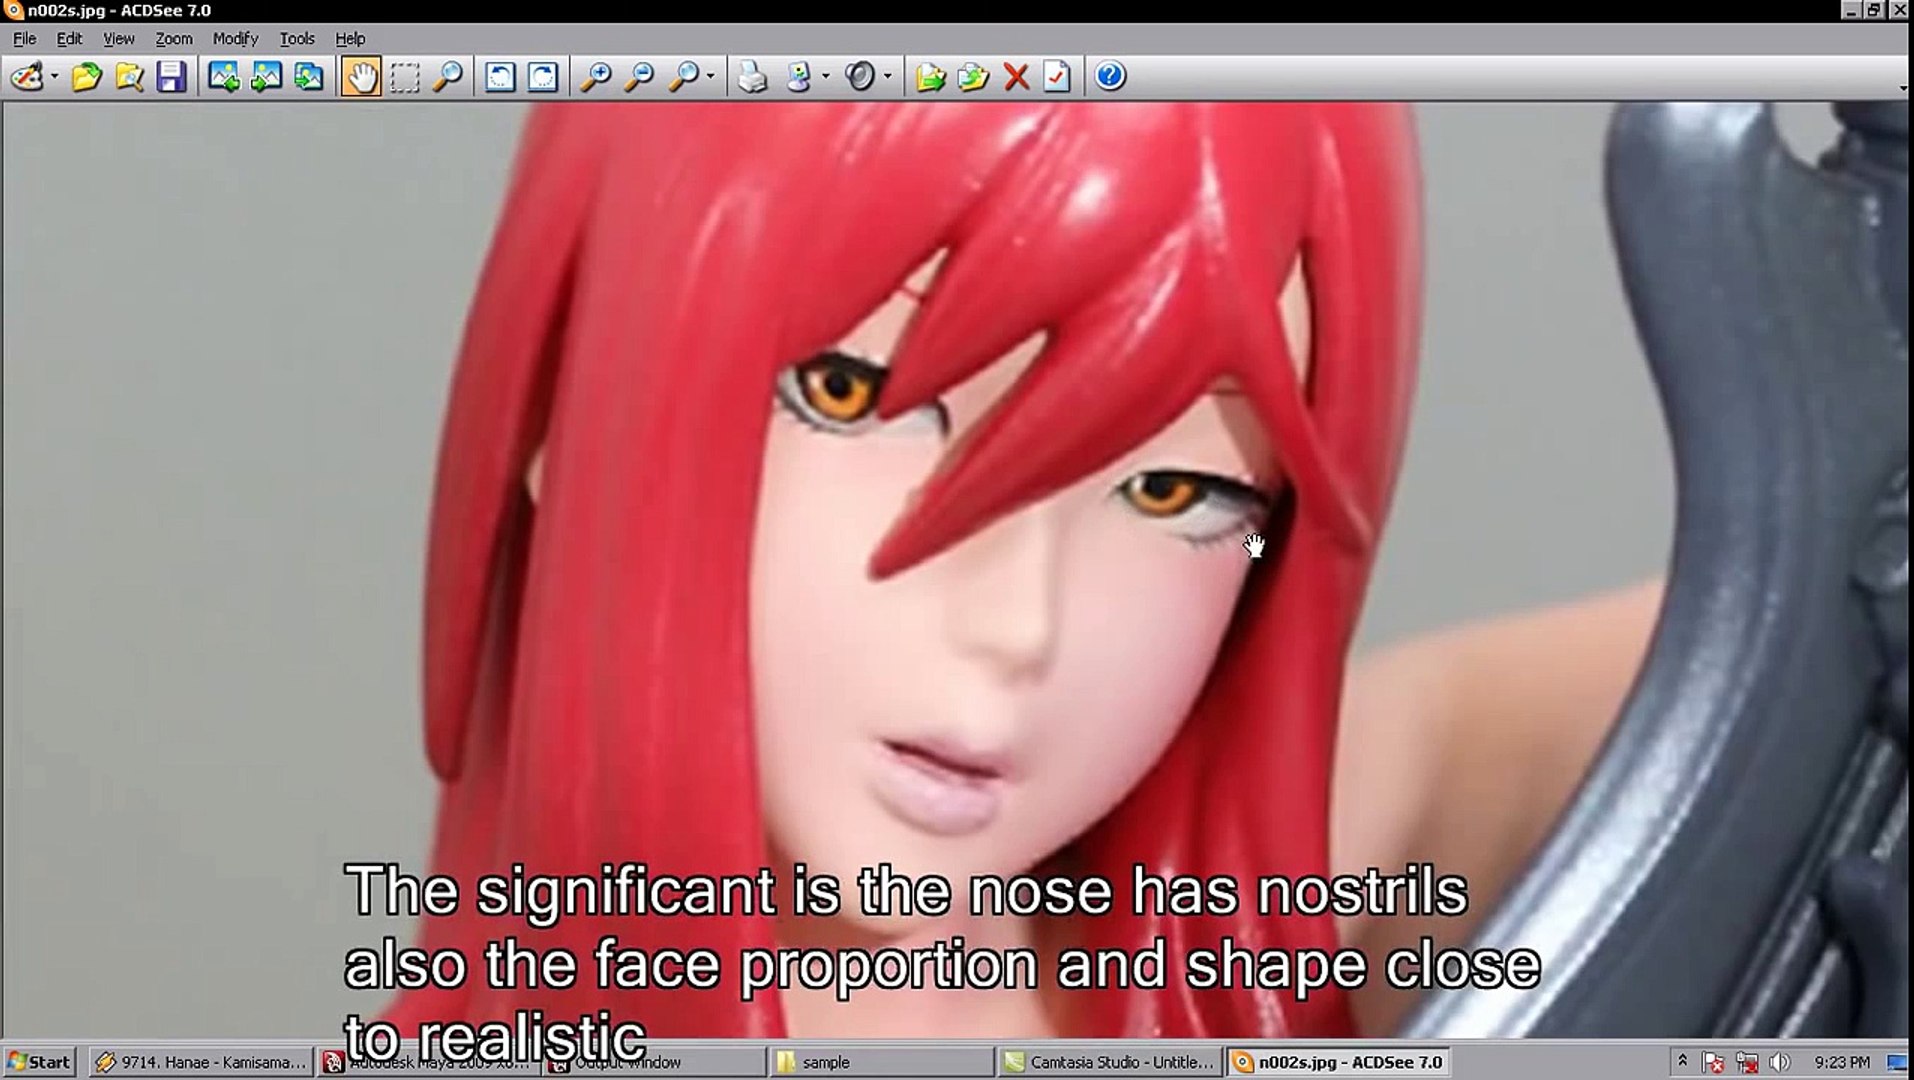Open the Tools menu
This screenshot has width=1914, height=1080.
tap(296, 39)
